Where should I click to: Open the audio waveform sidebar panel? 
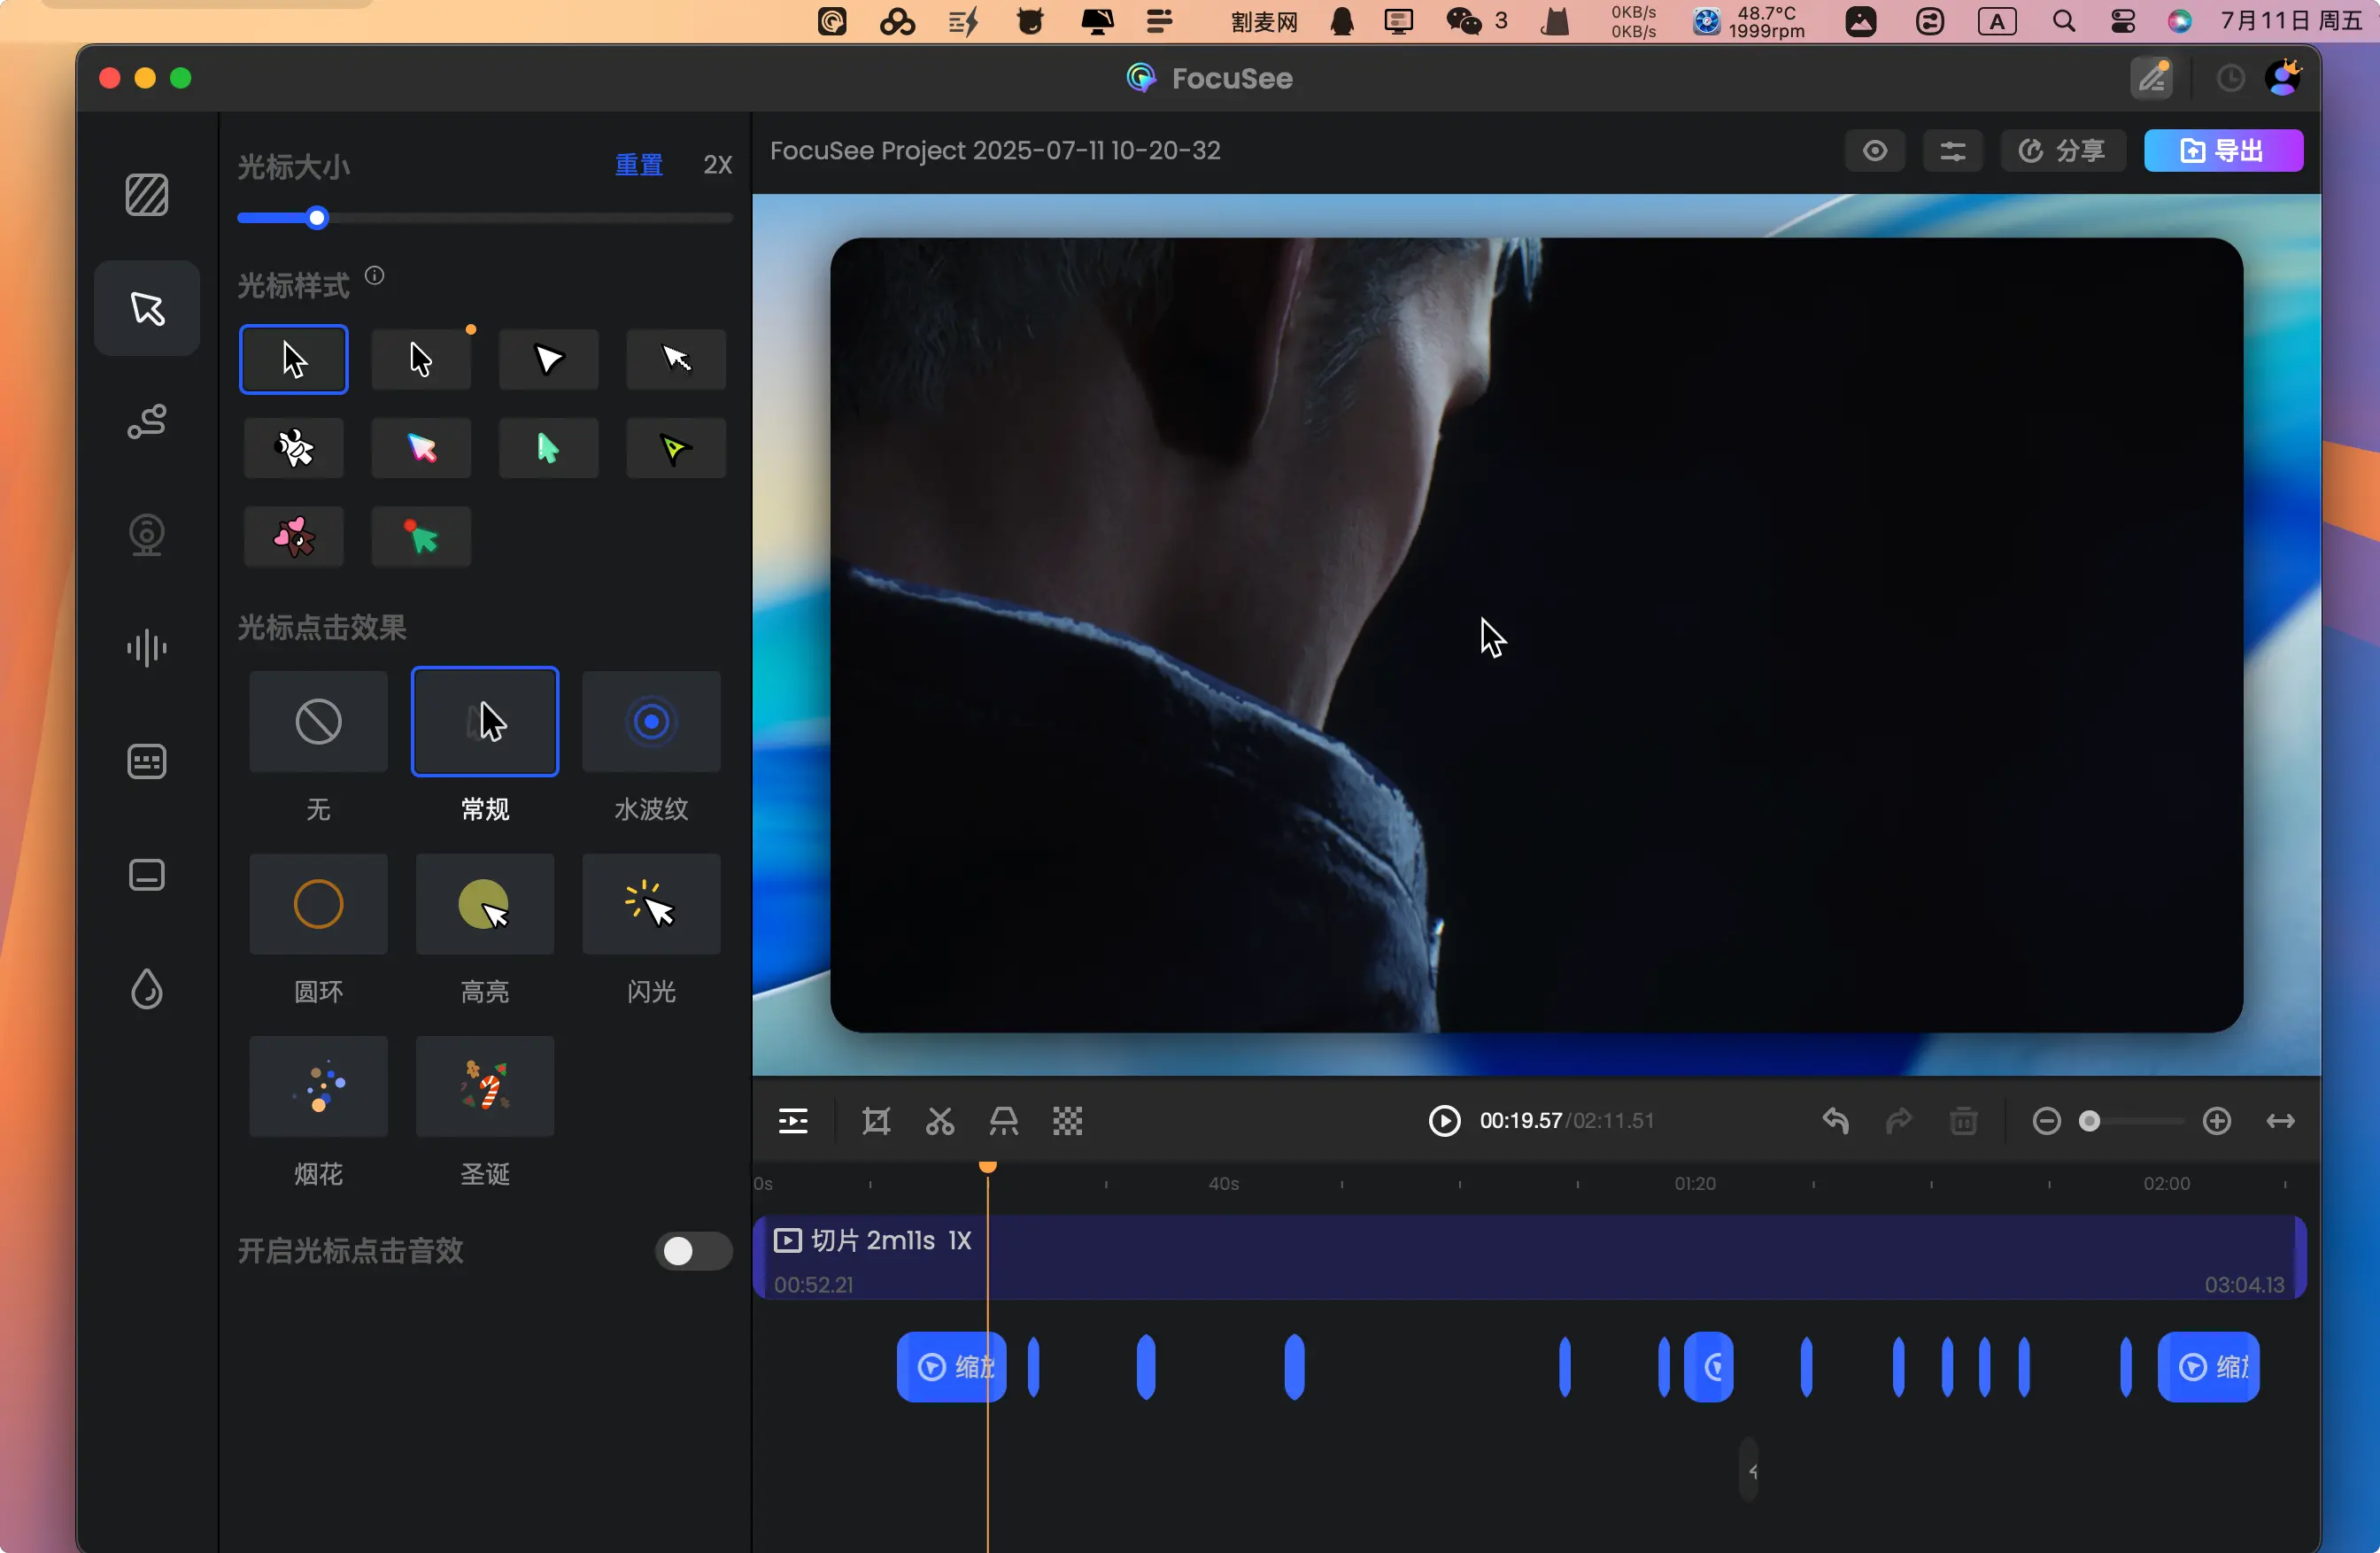point(147,648)
